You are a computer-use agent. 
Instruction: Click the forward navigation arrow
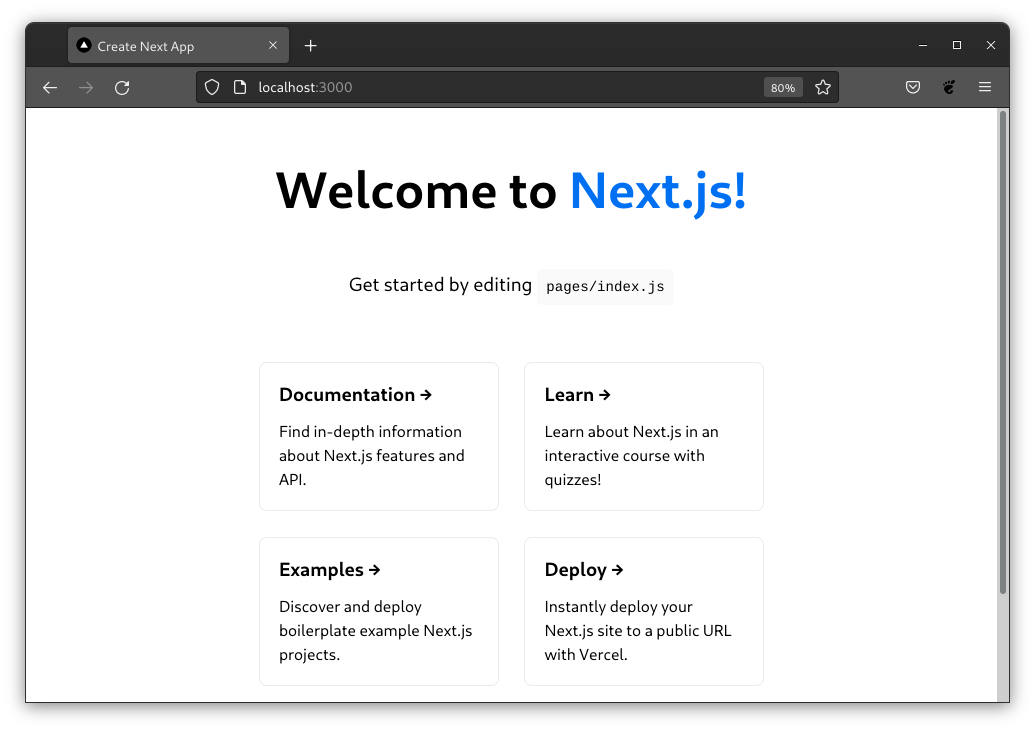point(86,88)
